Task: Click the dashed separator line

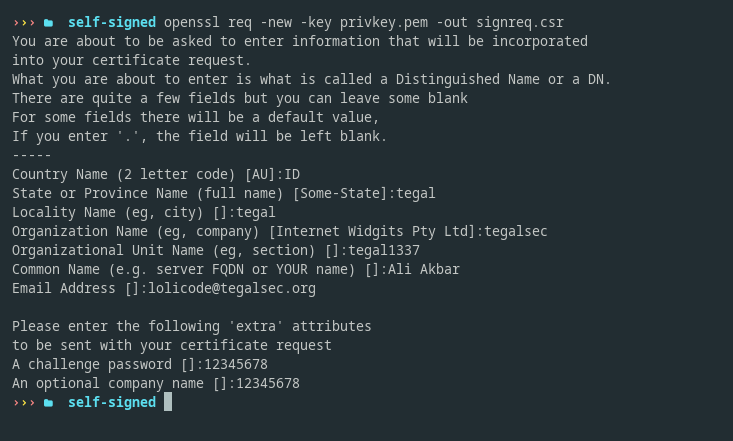Action: (32, 155)
